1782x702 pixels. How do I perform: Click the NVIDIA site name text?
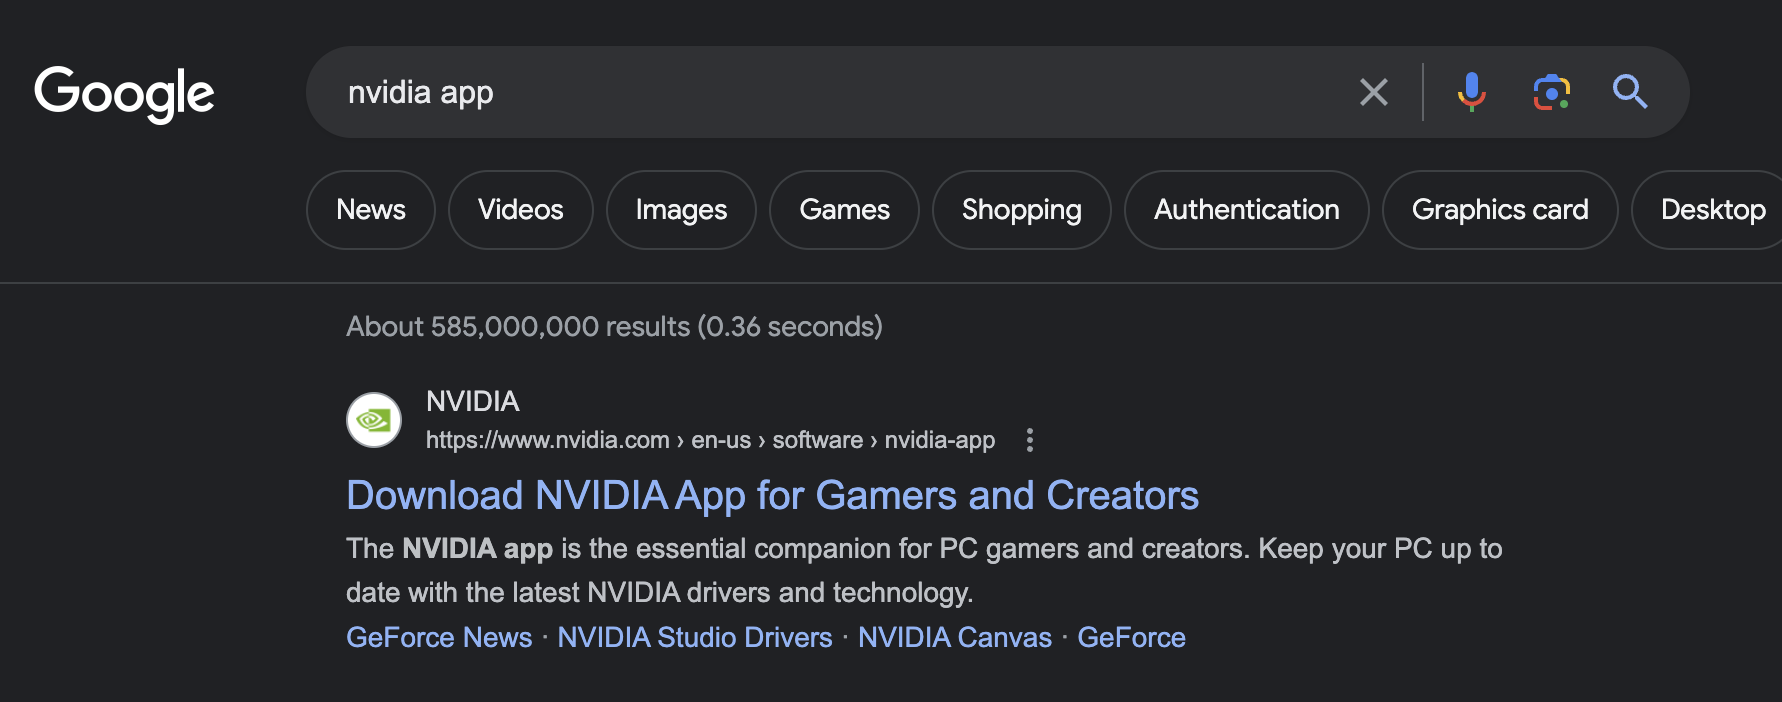473,402
